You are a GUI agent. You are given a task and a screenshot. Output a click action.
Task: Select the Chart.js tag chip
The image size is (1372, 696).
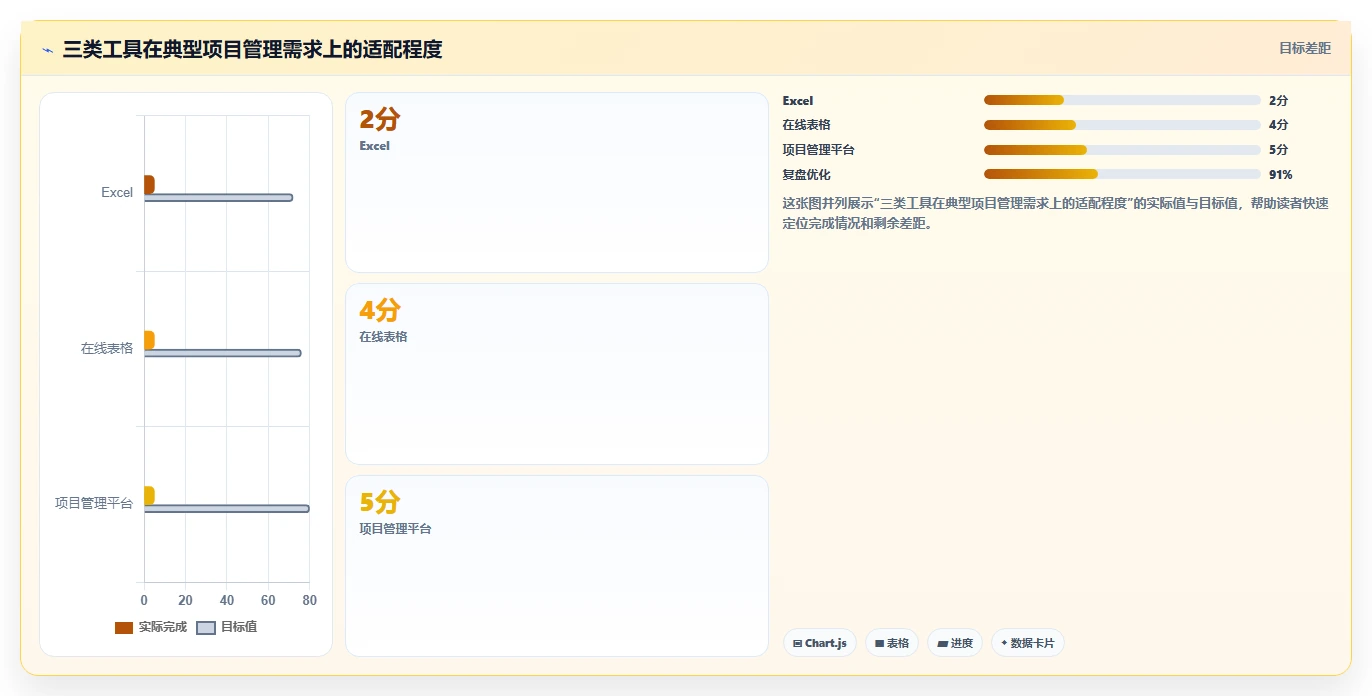point(820,643)
